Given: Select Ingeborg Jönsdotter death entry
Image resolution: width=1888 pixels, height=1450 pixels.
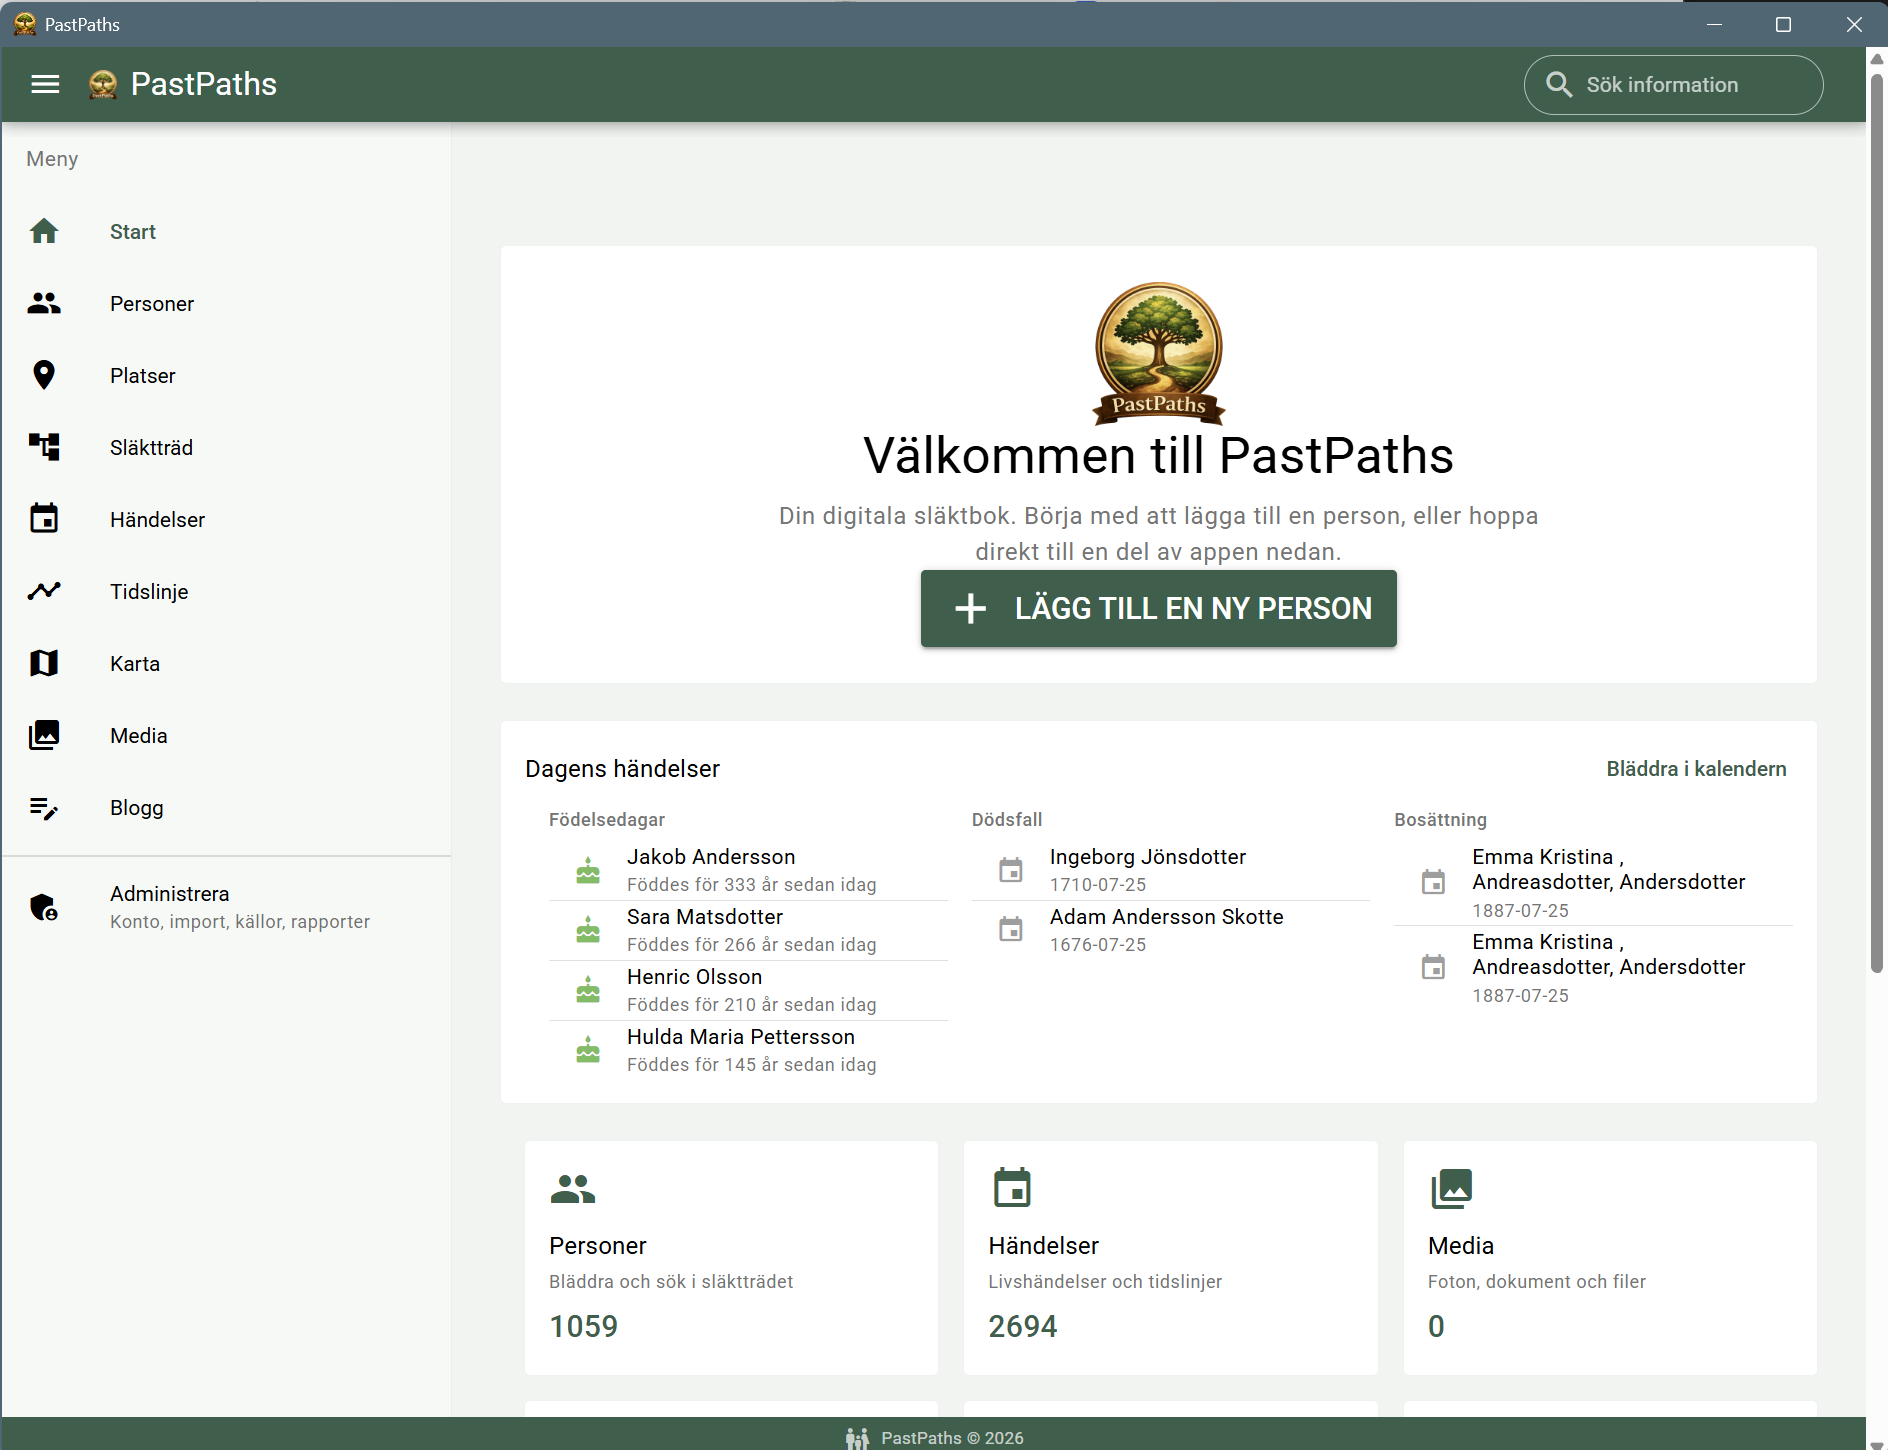Looking at the screenshot, I should [x=1171, y=871].
